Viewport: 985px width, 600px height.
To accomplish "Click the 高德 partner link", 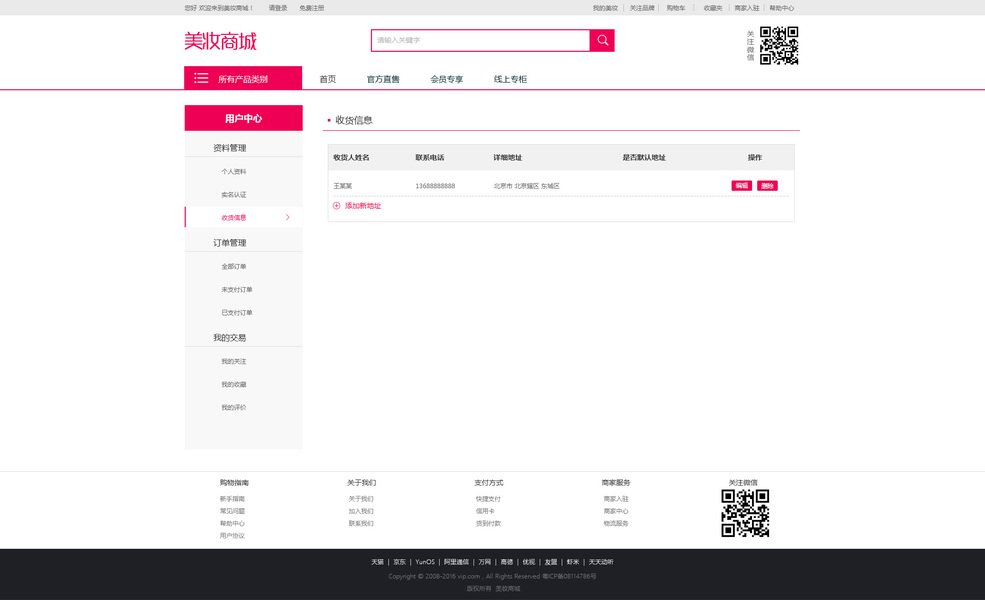I will click(x=506, y=562).
